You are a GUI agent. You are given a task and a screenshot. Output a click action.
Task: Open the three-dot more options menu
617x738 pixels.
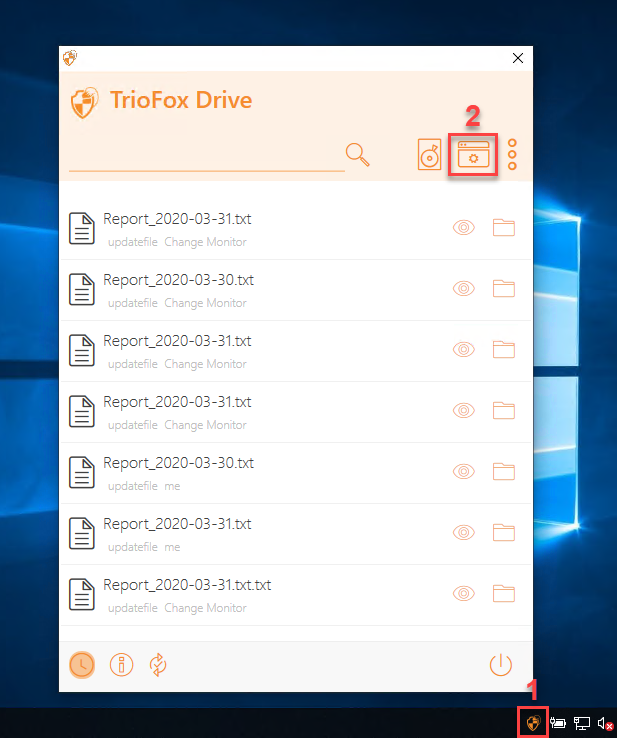(513, 154)
